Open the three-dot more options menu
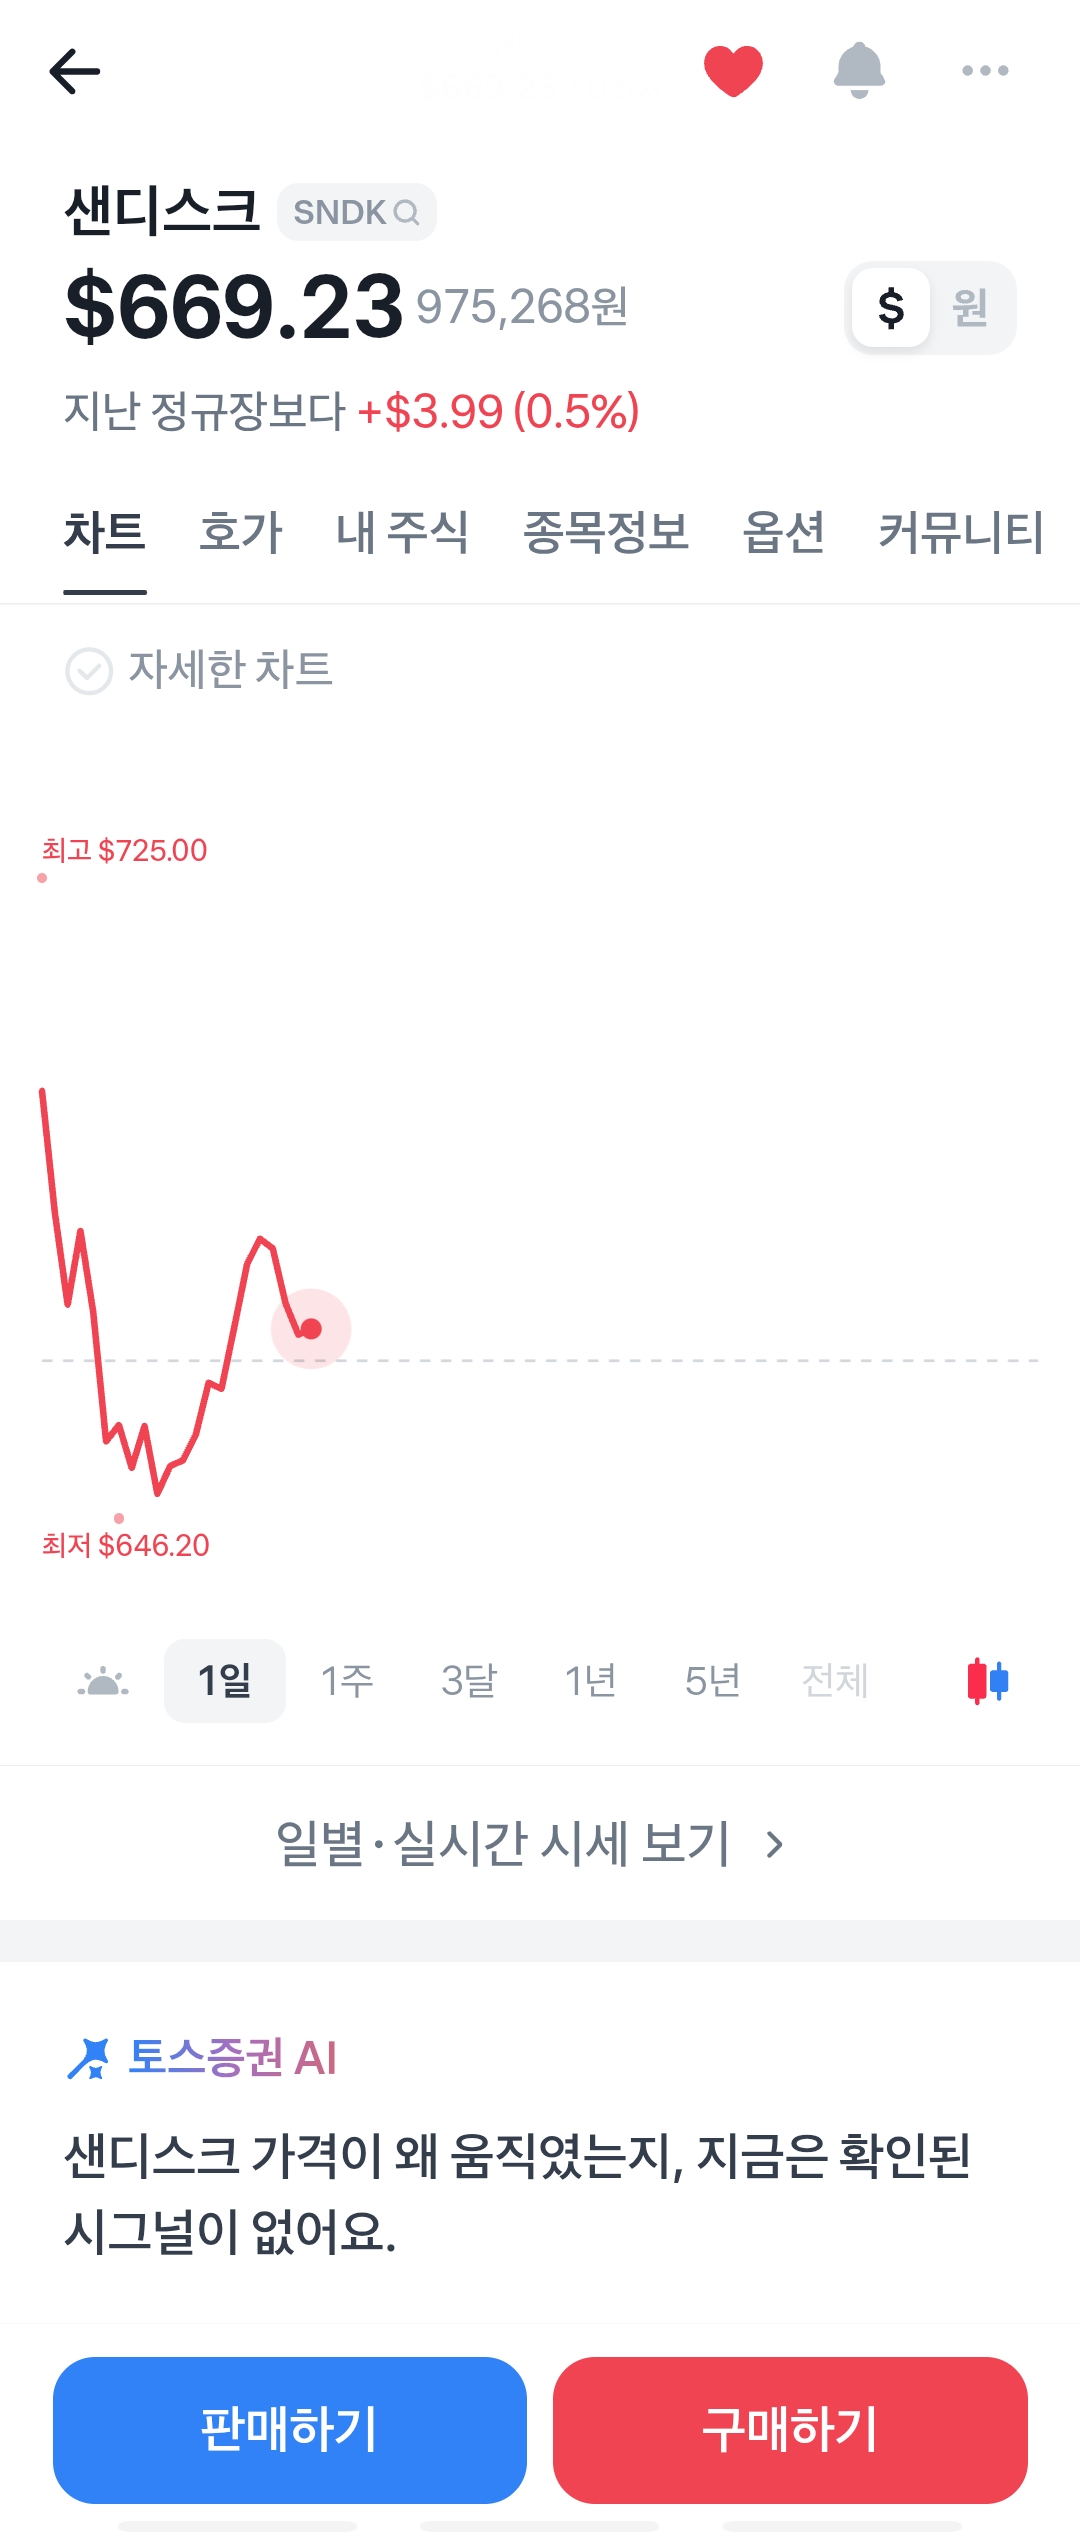The height and width of the screenshot is (2546, 1080). pos(985,70)
